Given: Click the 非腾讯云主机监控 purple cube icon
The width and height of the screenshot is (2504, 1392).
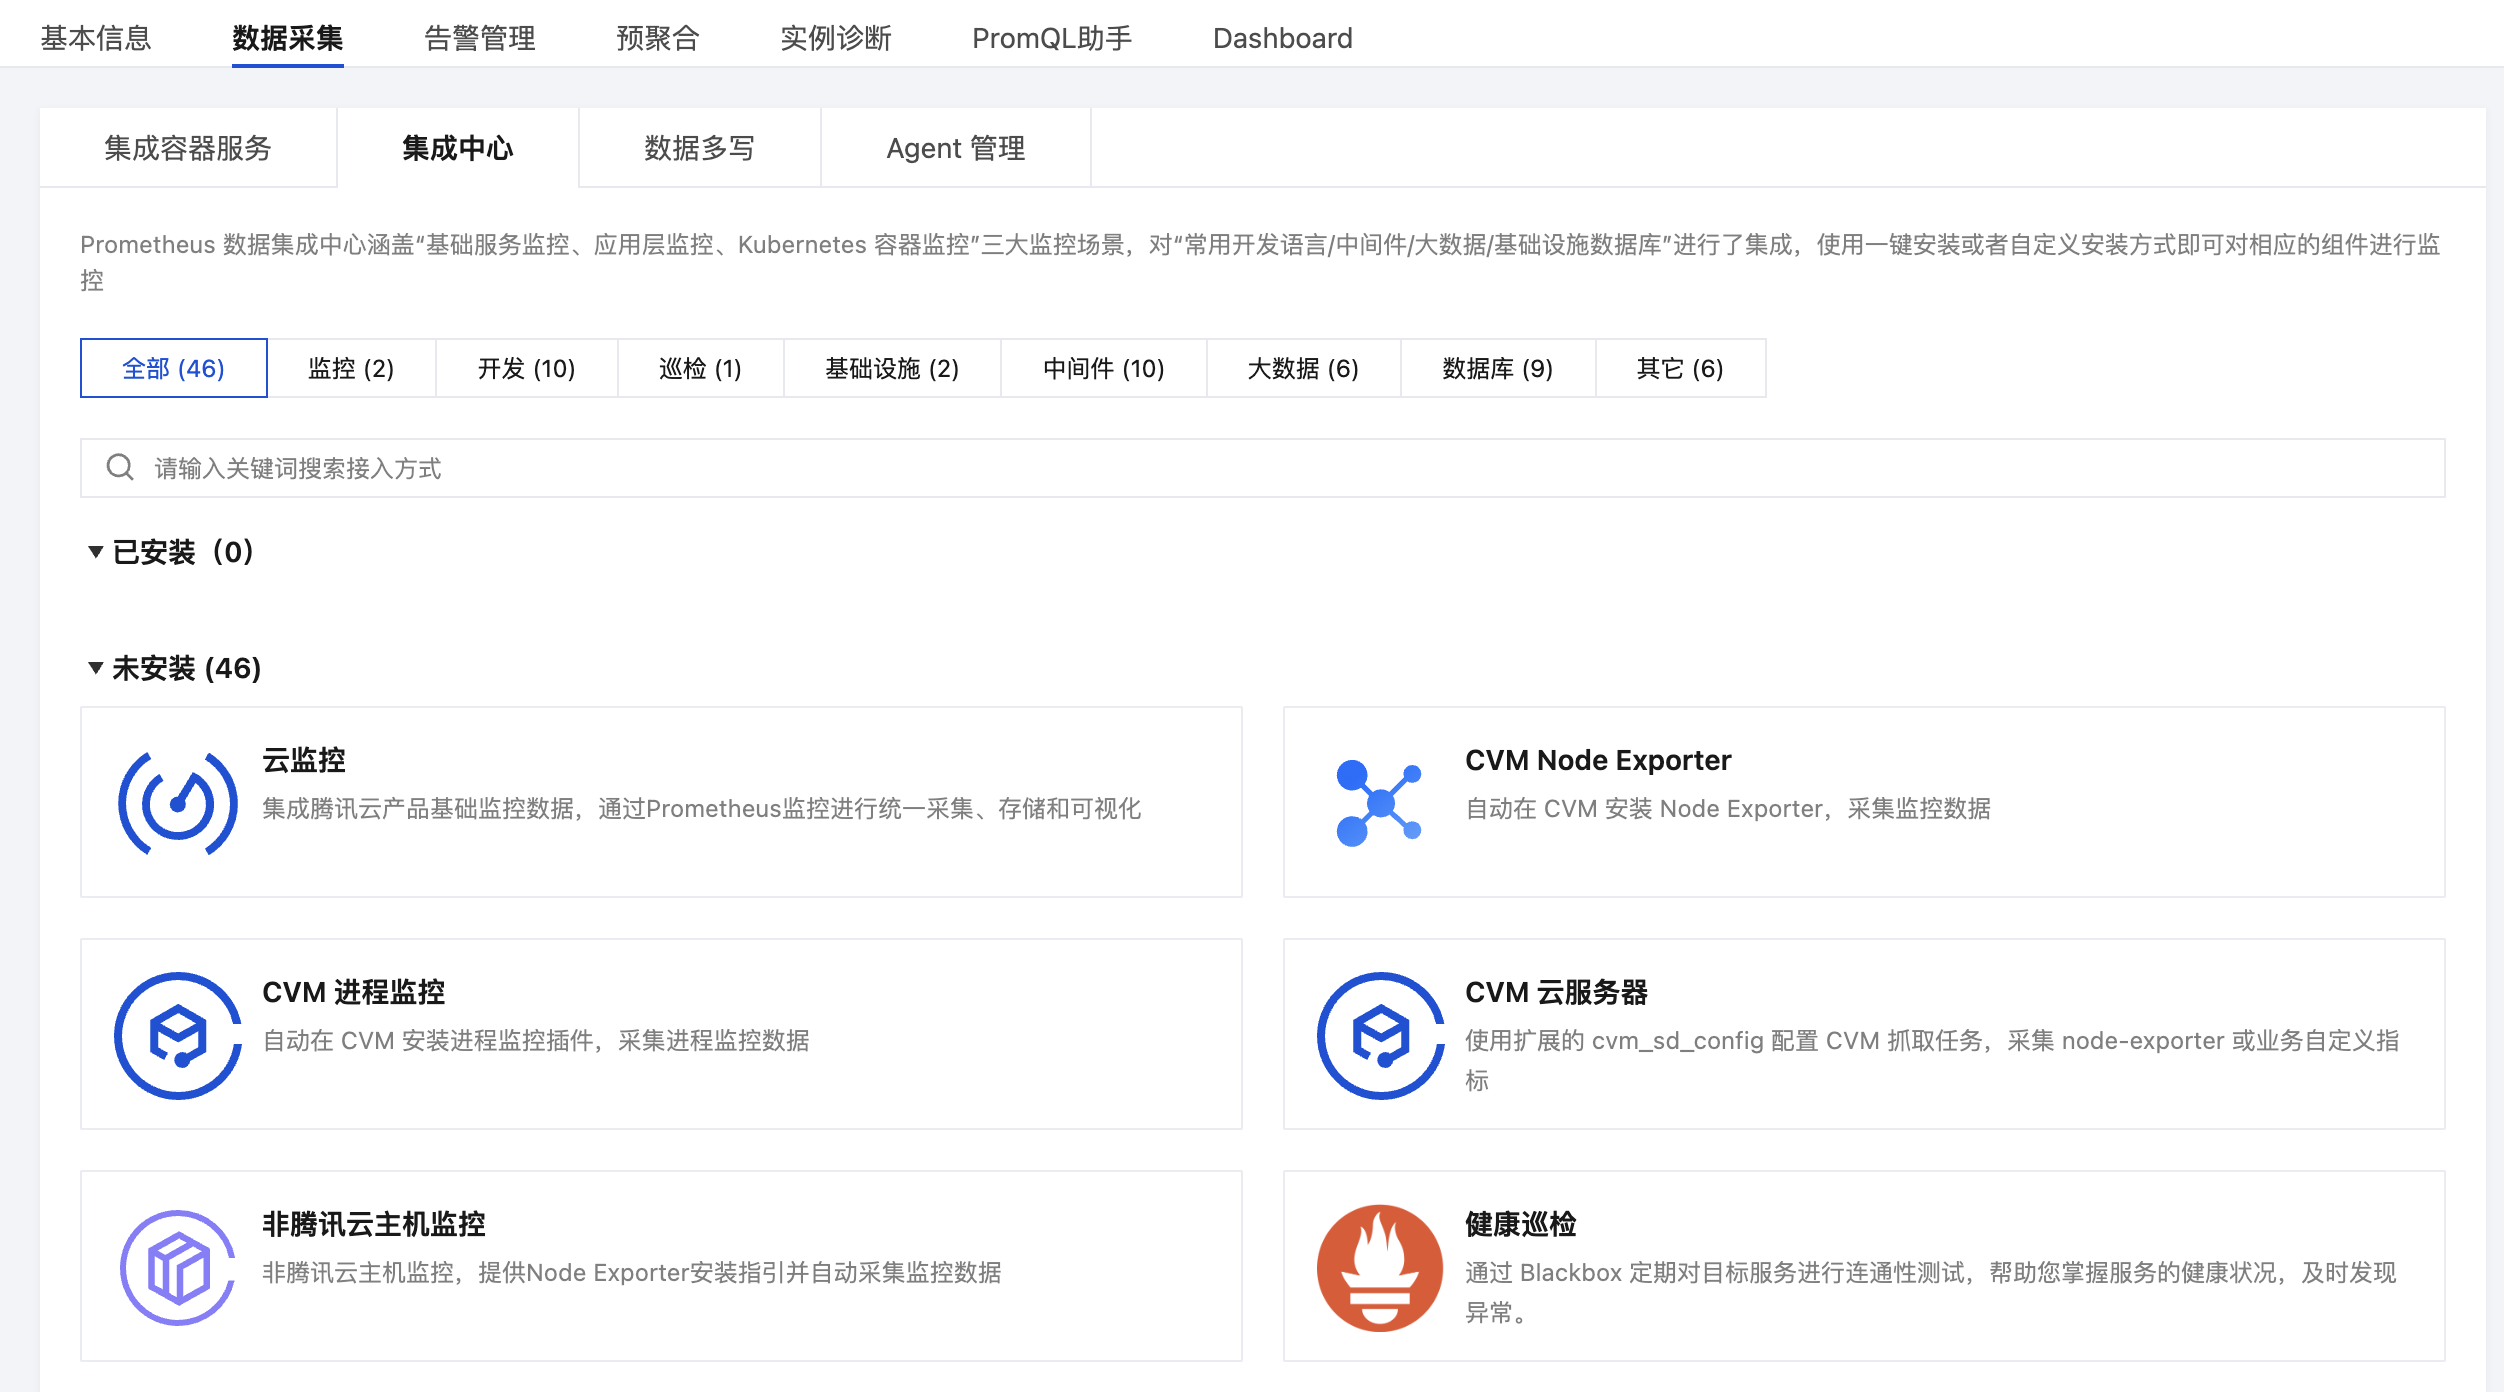Looking at the screenshot, I should coord(178,1267).
